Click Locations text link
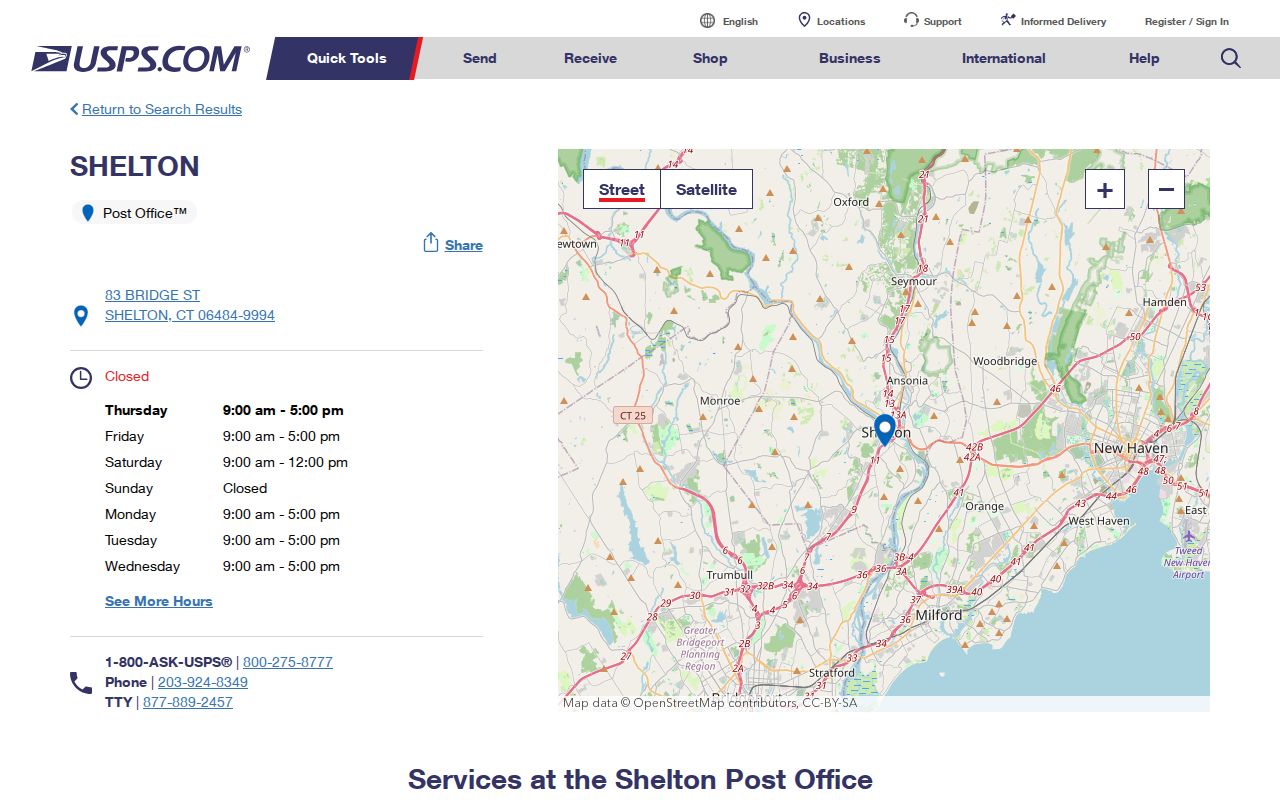 click(x=841, y=21)
